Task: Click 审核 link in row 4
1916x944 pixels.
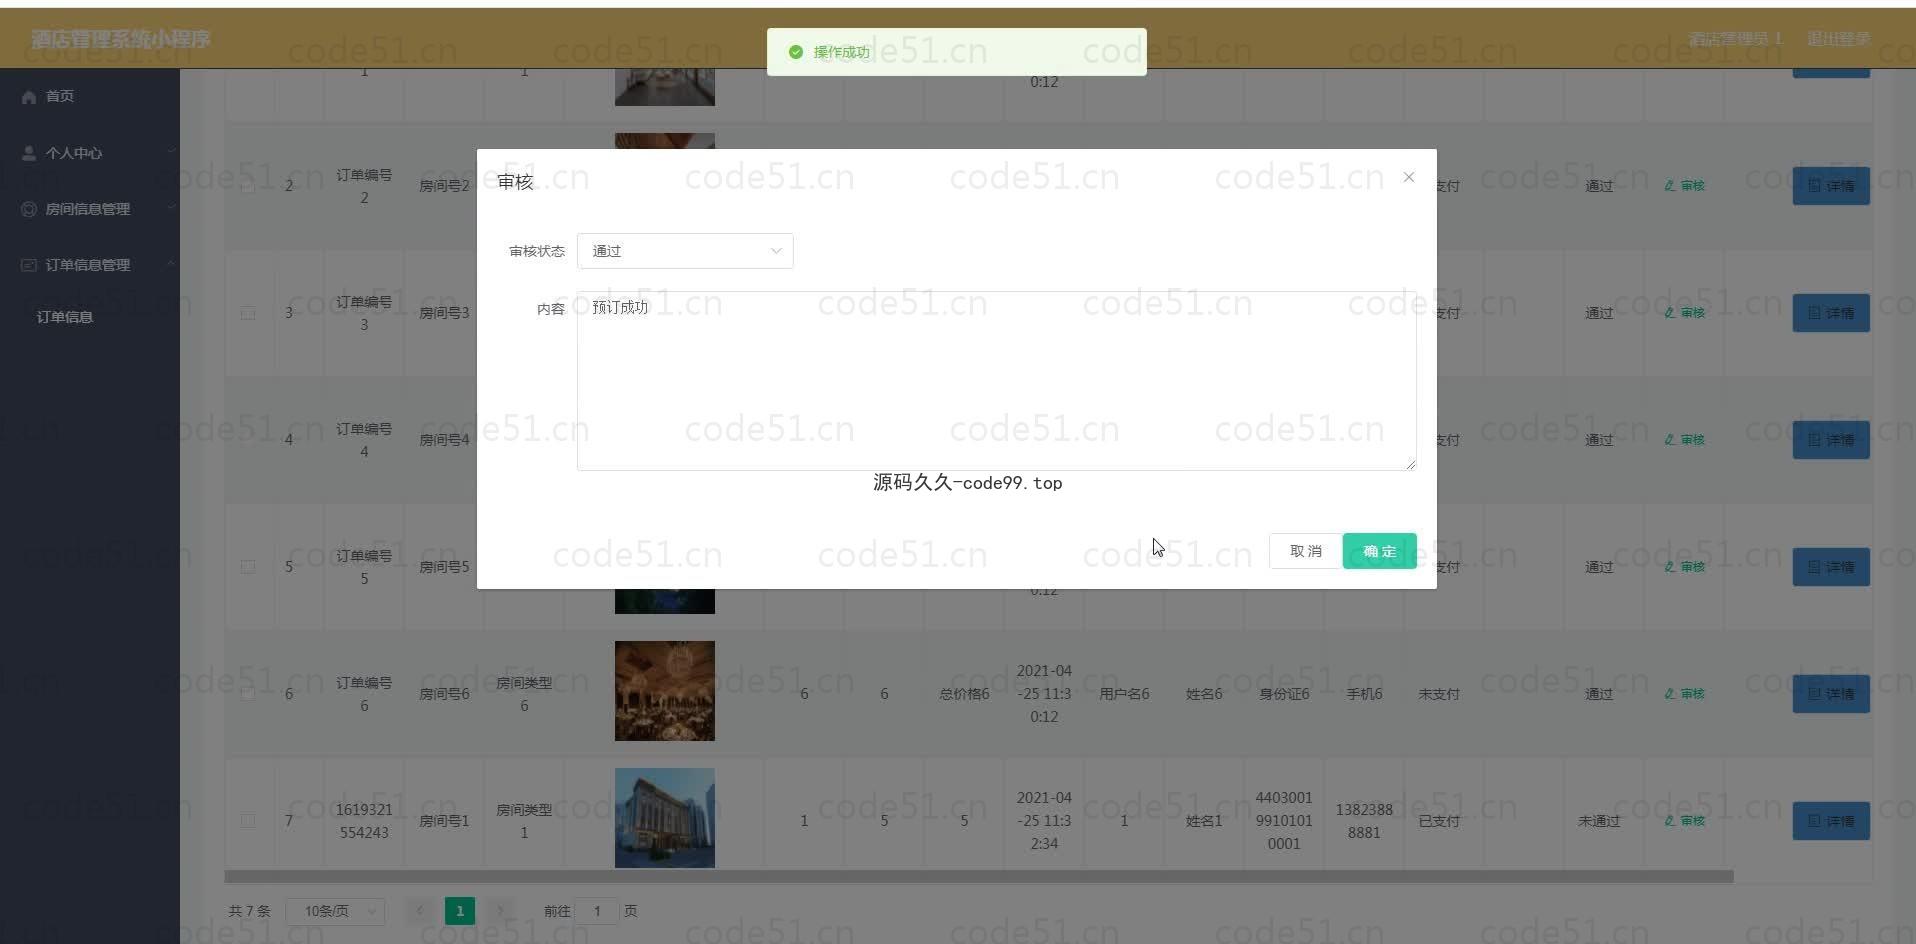Action: click(x=1684, y=440)
